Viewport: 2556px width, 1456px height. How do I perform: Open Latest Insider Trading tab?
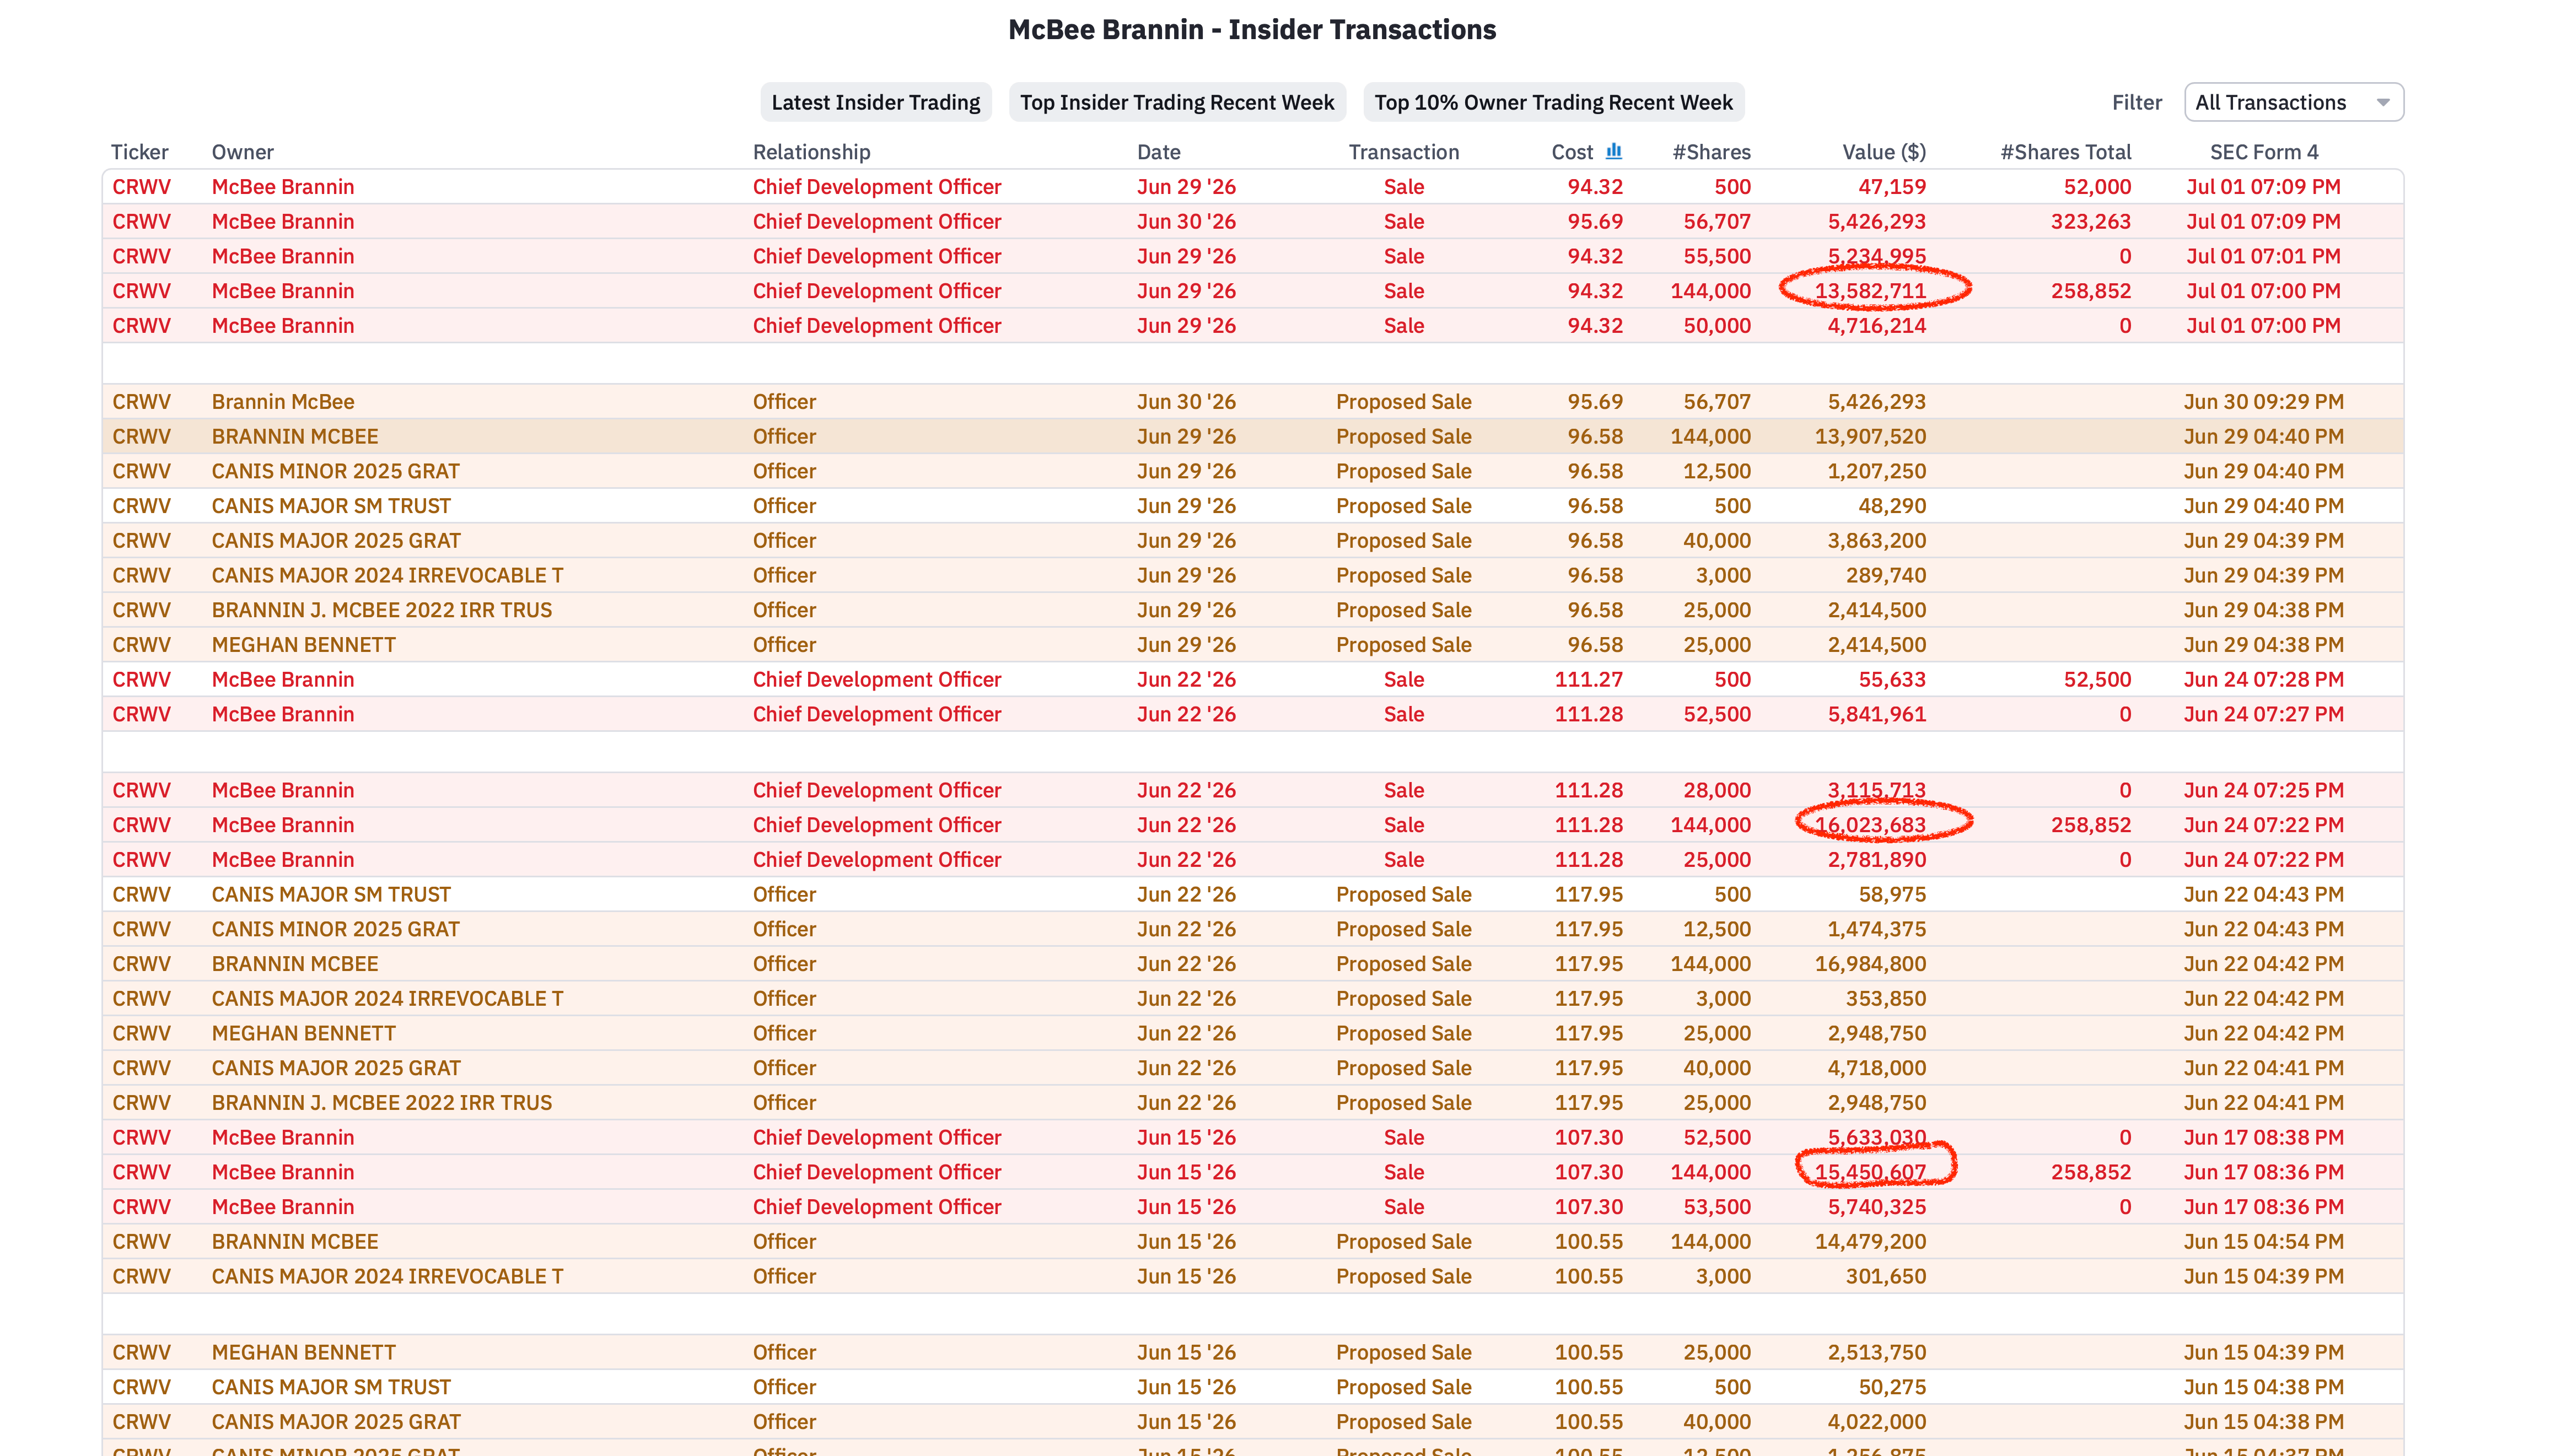coord(875,102)
